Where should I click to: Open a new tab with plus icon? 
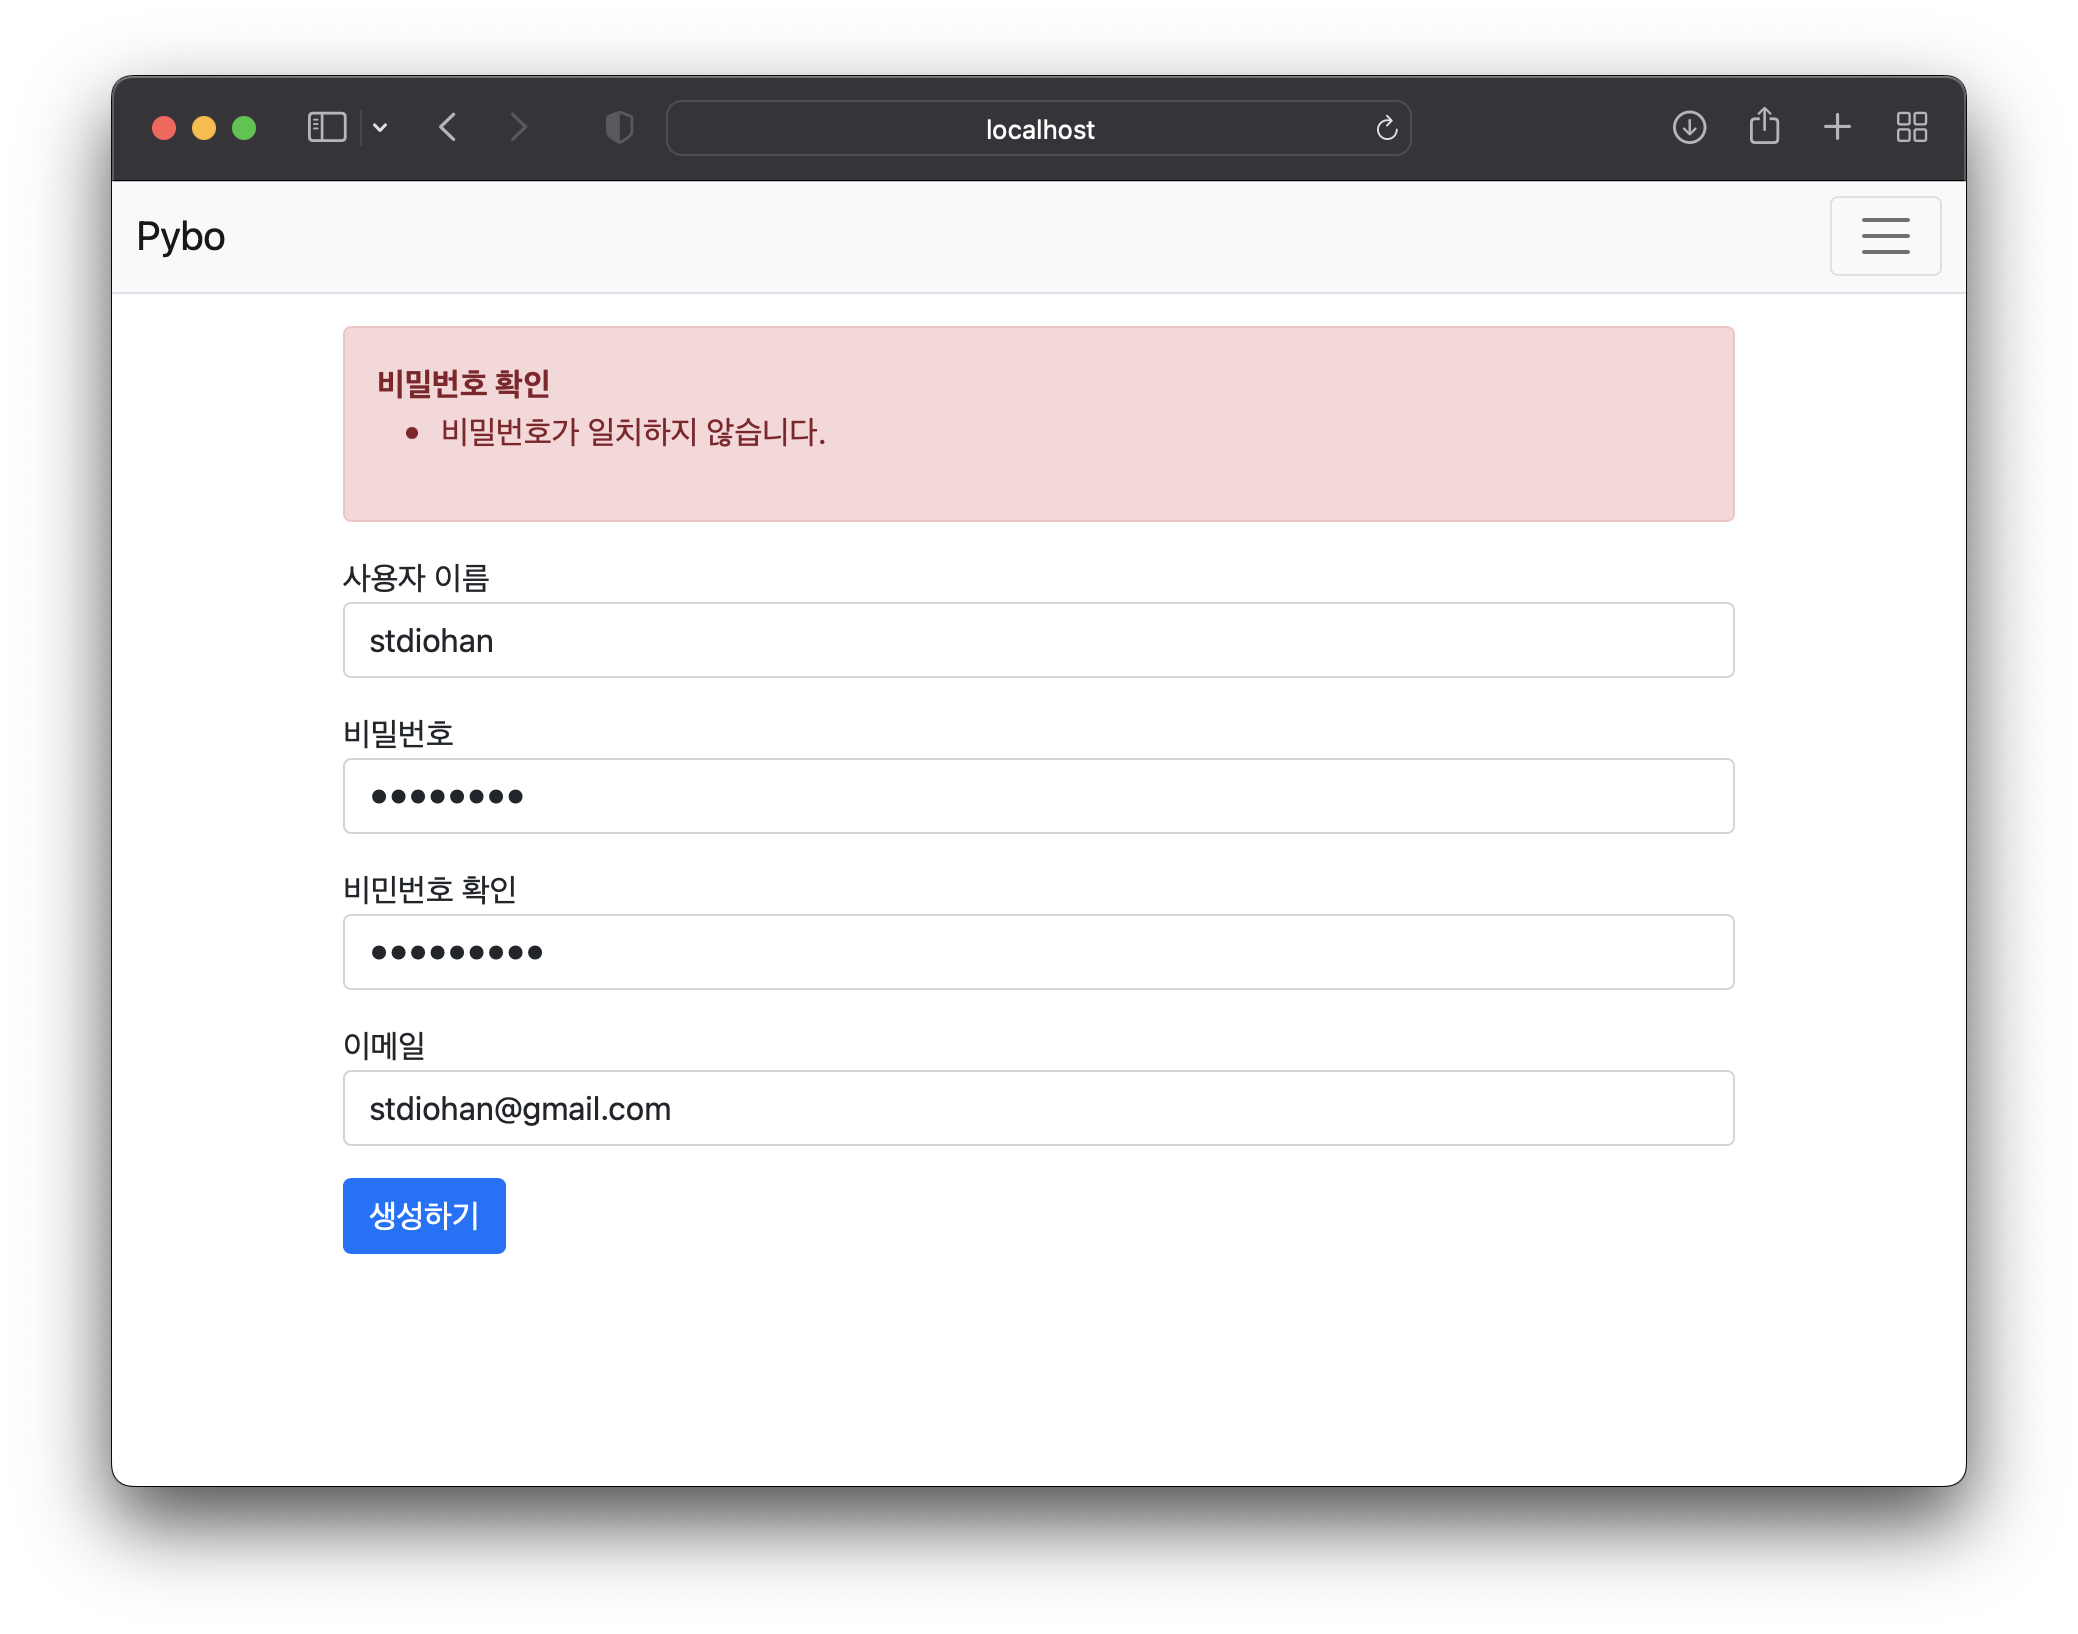[x=1837, y=128]
